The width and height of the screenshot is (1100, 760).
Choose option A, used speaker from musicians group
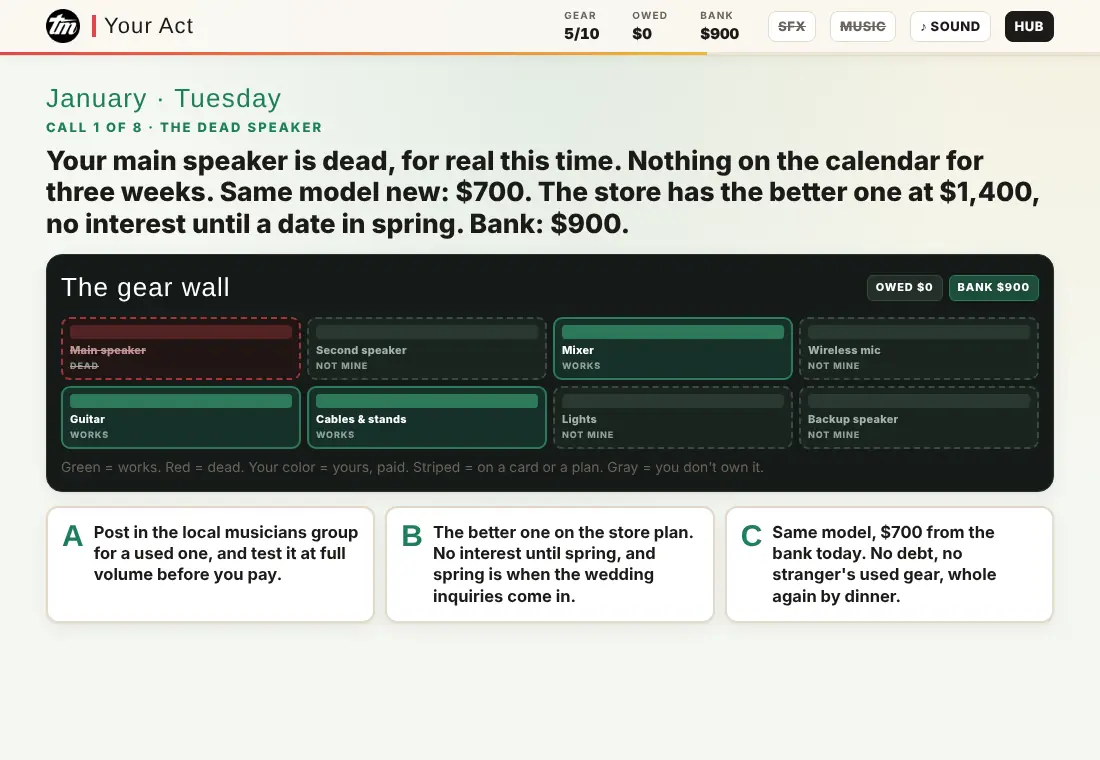click(x=210, y=564)
